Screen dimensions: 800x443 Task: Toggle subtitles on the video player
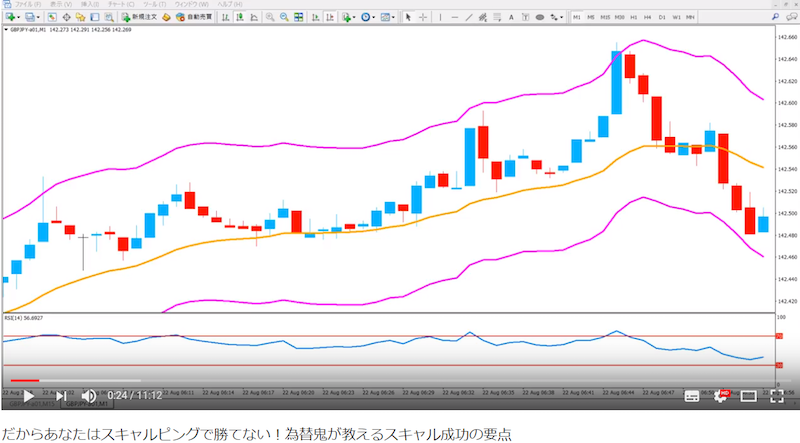pos(691,396)
